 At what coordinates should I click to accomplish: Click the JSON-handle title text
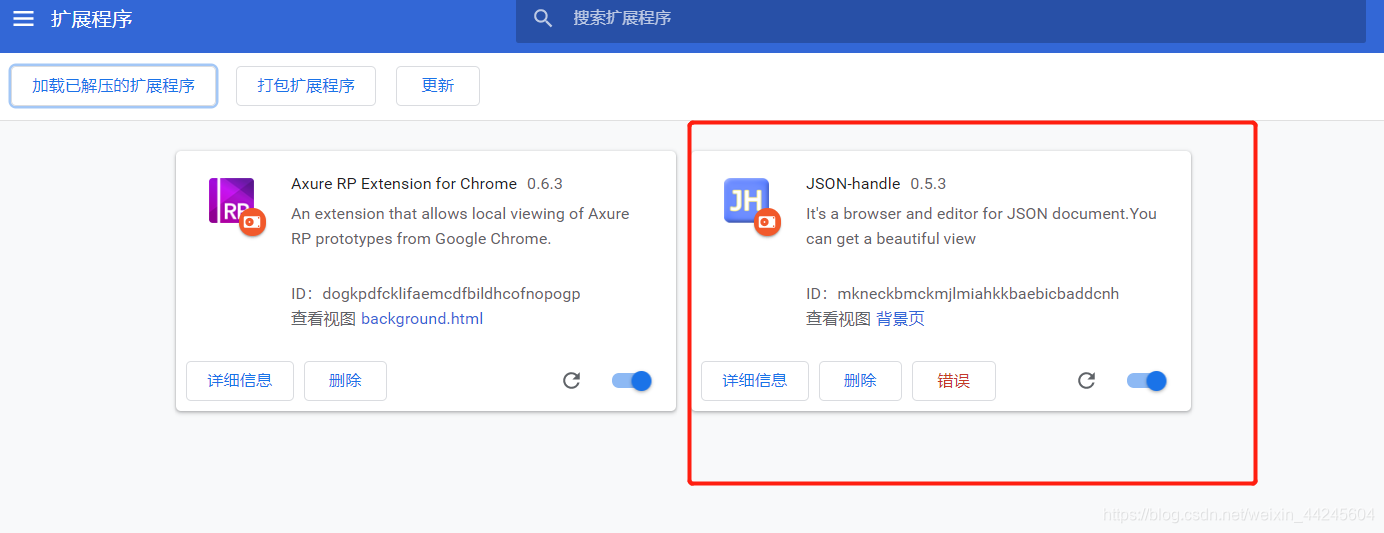coord(853,184)
